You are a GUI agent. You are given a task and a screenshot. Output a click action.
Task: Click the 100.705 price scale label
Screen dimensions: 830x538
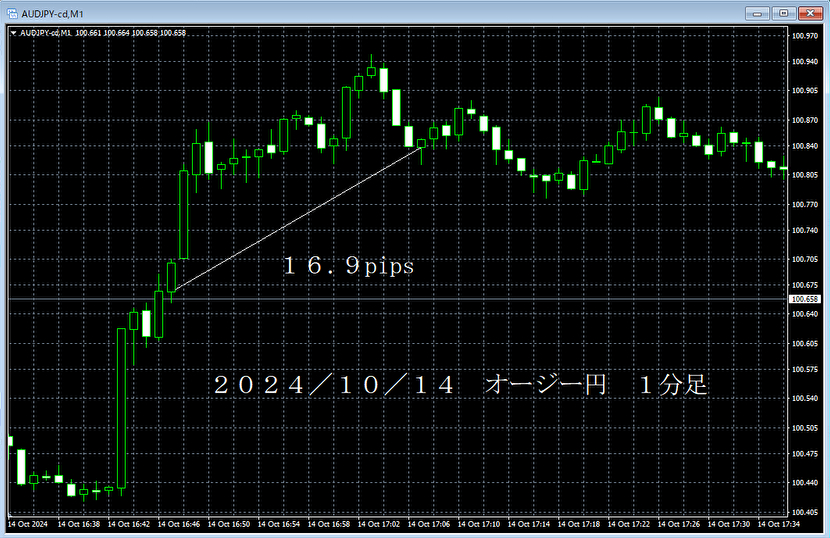[805, 259]
